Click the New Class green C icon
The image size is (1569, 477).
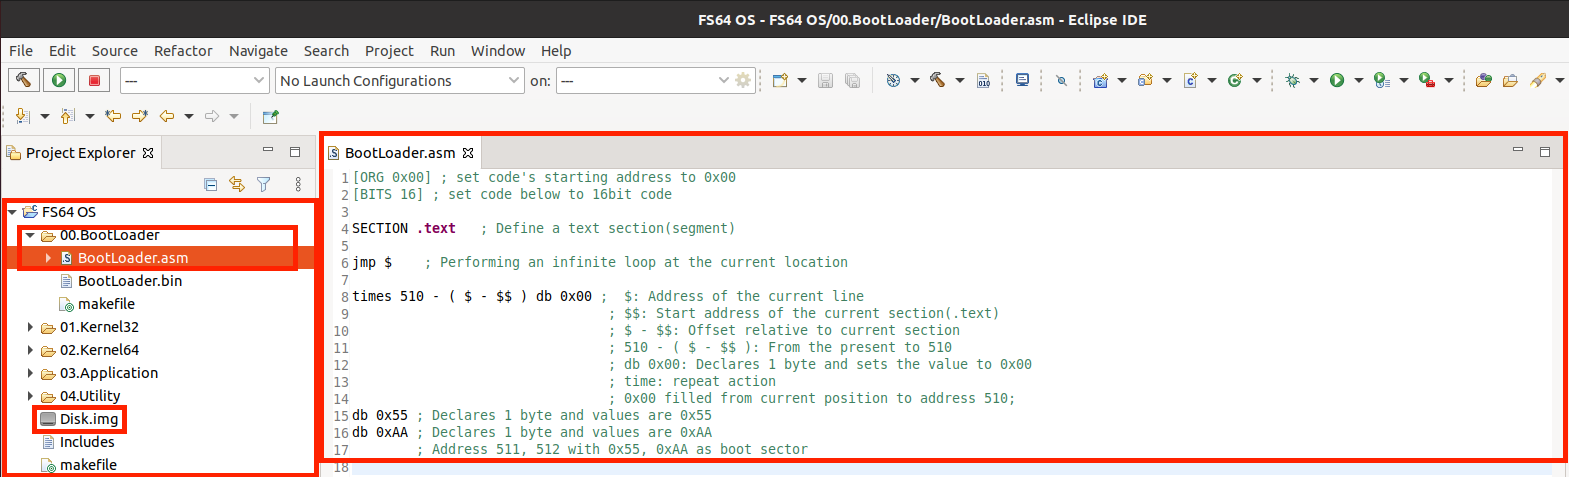(1235, 80)
